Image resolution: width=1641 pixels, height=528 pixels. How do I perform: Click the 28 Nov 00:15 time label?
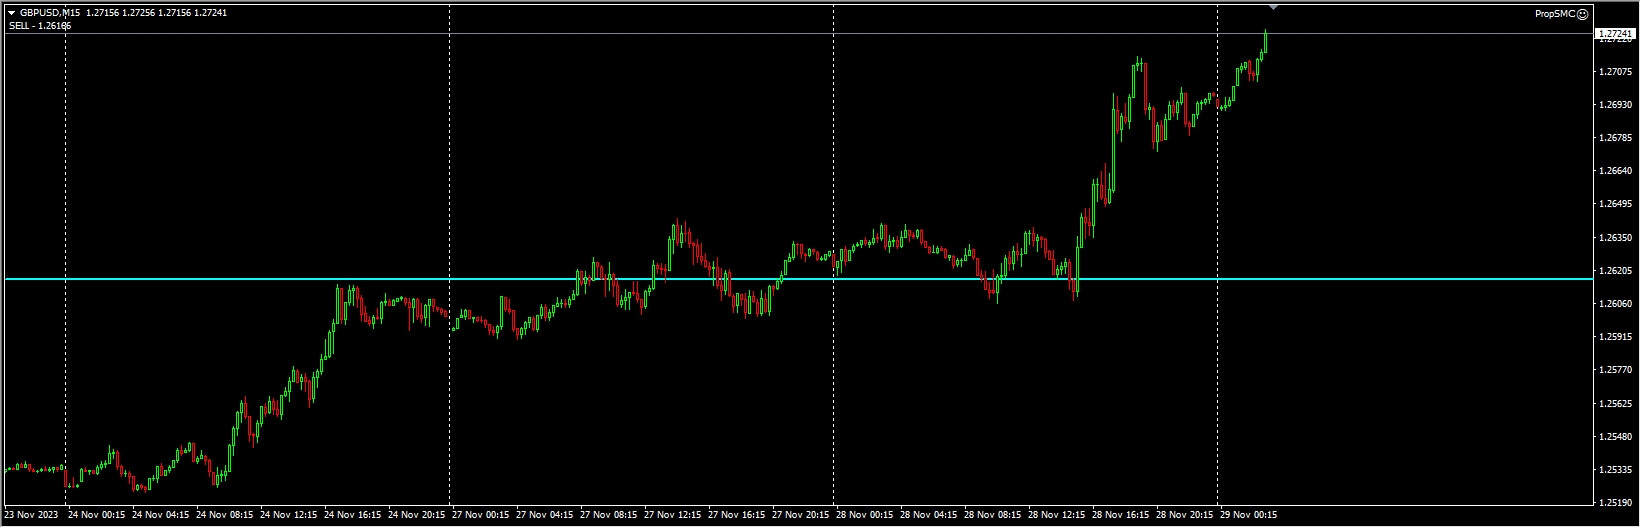click(x=866, y=516)
